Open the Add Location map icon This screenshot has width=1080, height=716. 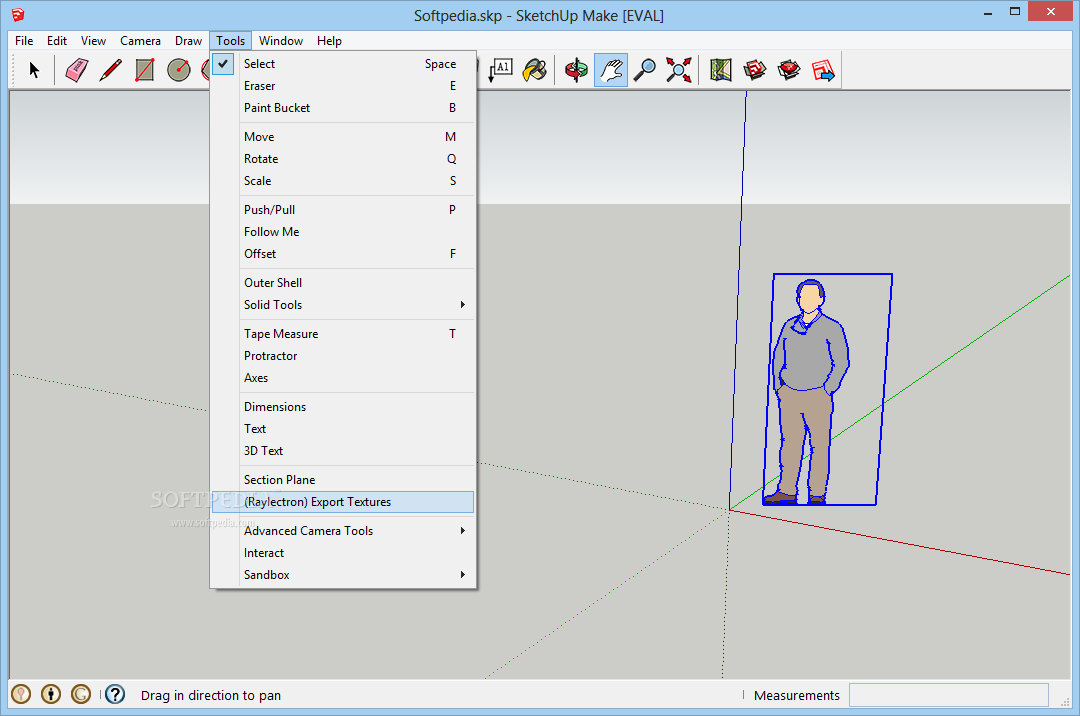pos(720,70)
